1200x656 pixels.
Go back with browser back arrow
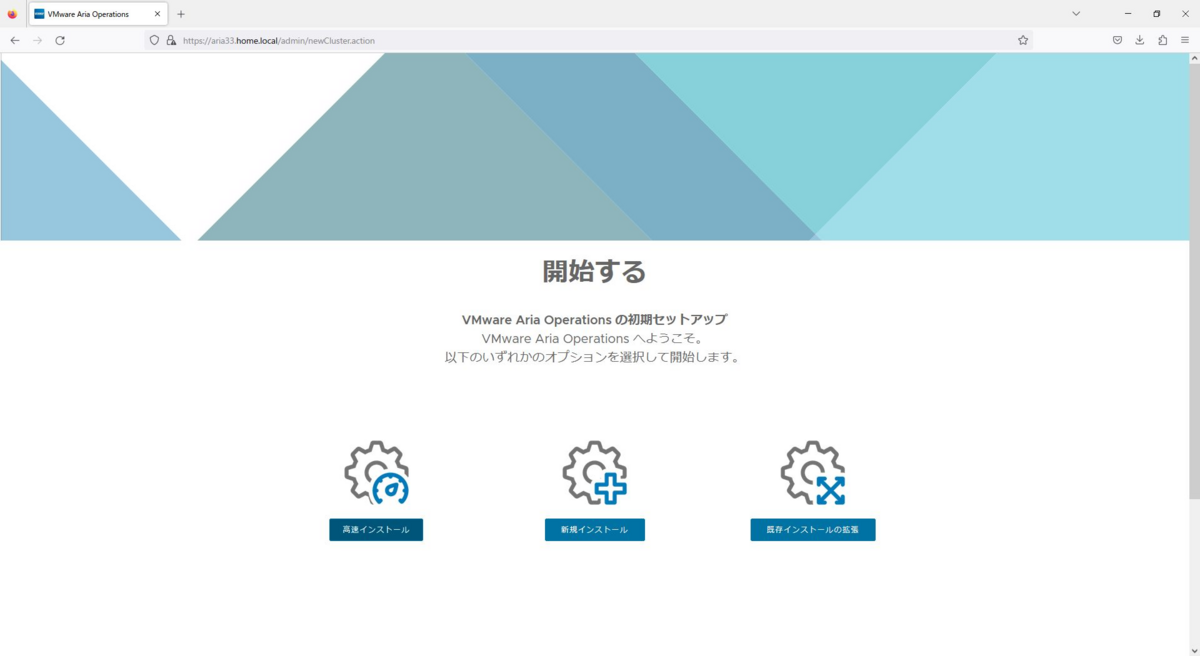pos(15,40)
